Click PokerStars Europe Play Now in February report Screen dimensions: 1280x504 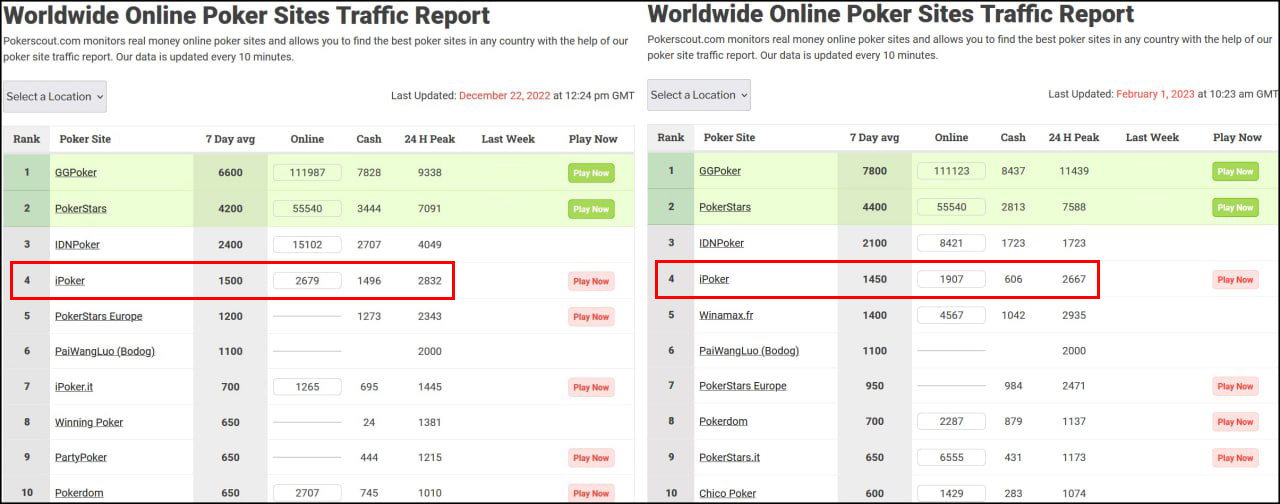(x=1236, y=386)
